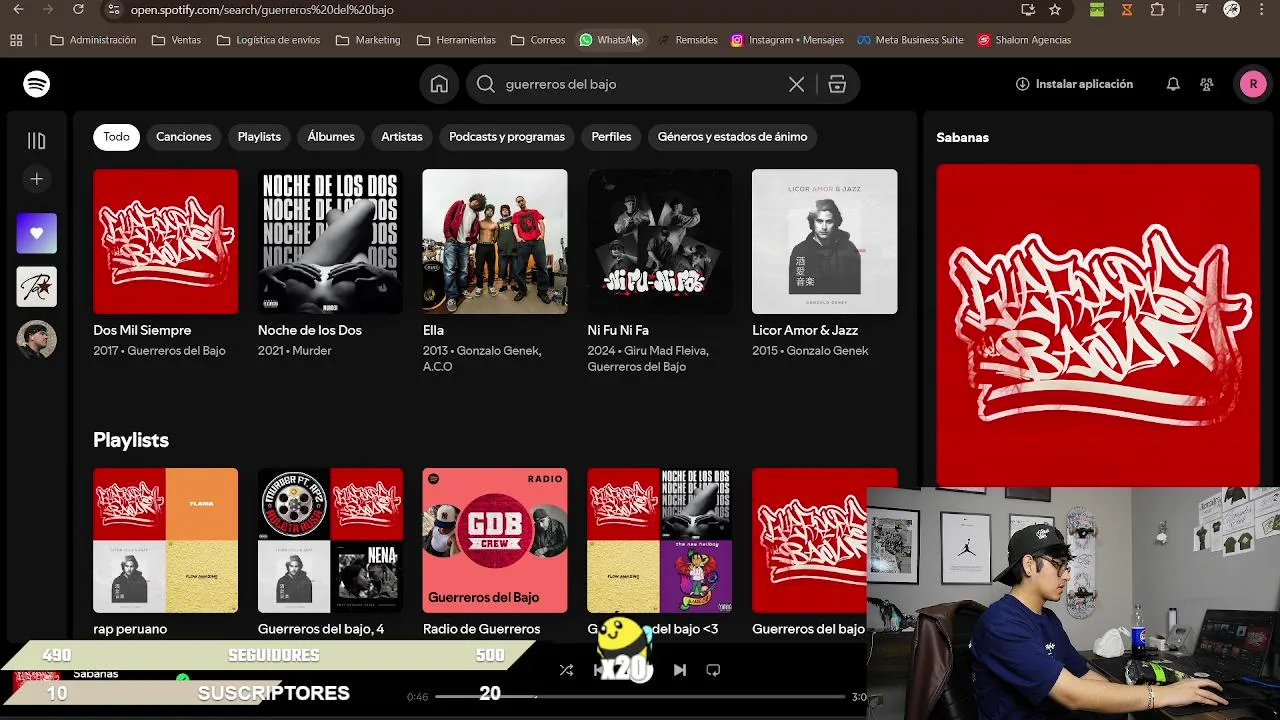Open Guerreros del bajo, 4 playlist cover
This screenshot has height=720, width=1280.
330,540
